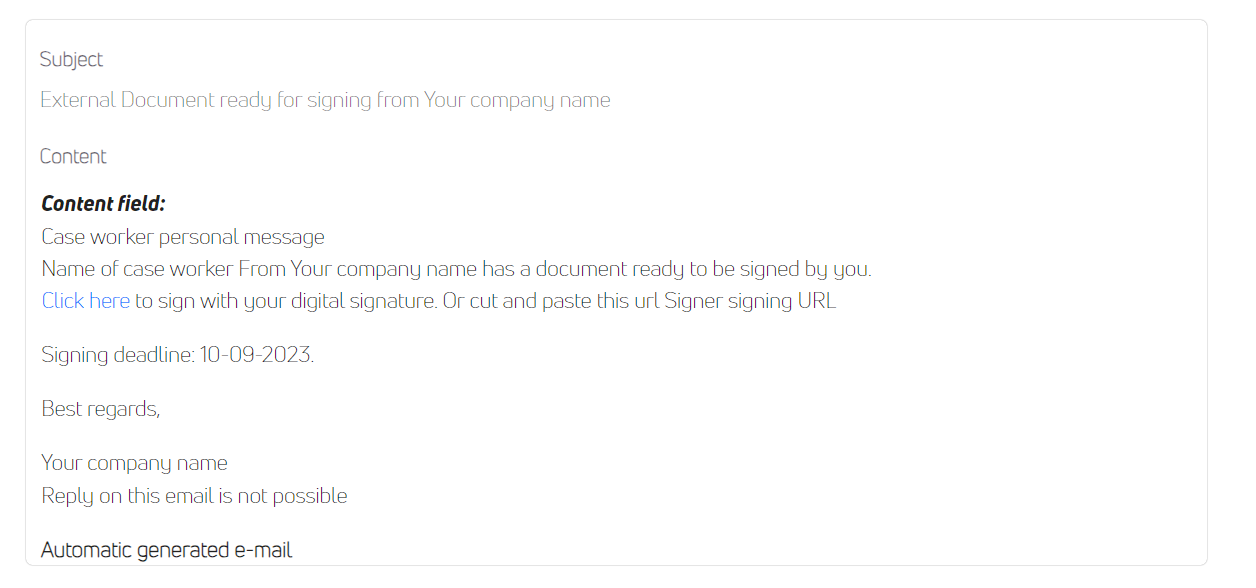This screenshot has height=588, width=1256.
Task: Click the "Or cut and paste this url" text
Action: click(551, 301)
